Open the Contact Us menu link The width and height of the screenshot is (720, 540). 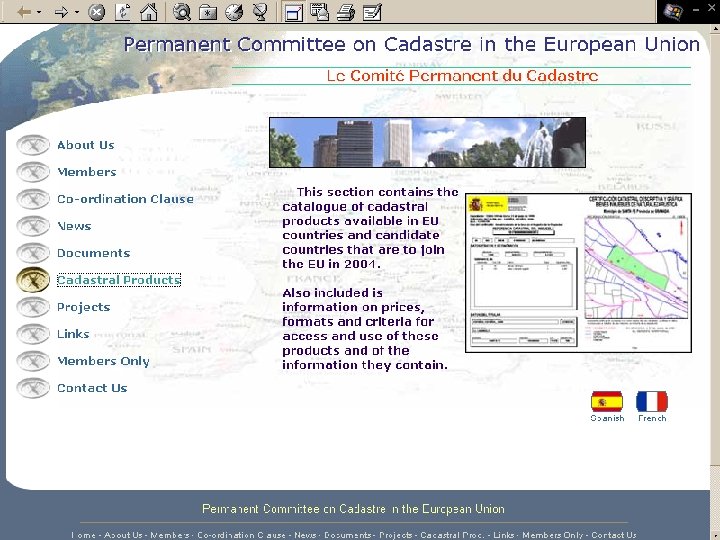pos(92,388)
